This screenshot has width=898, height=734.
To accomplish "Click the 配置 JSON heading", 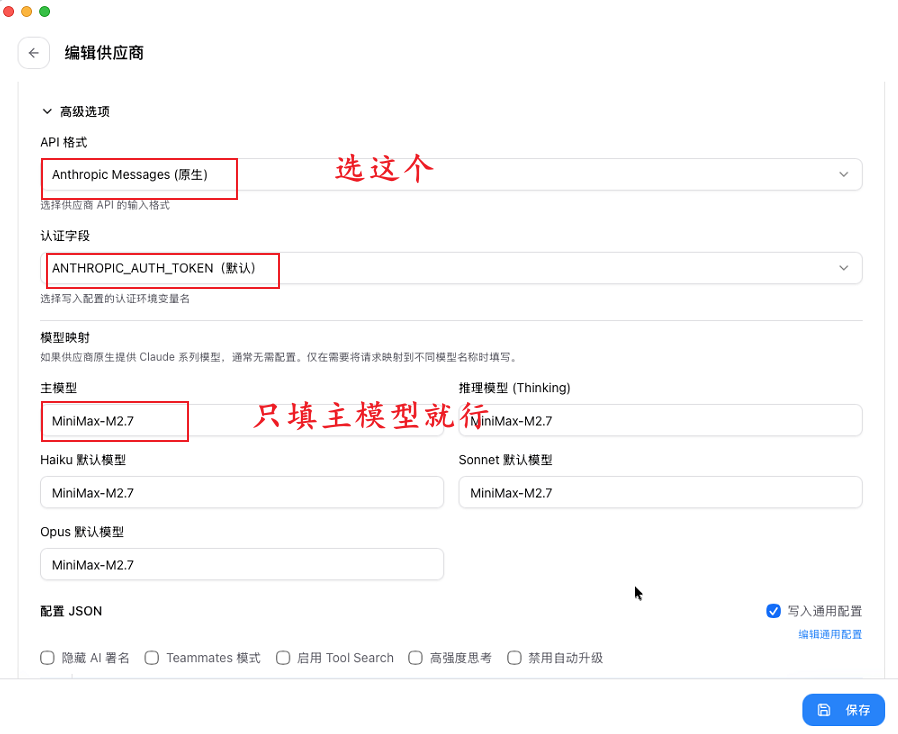I will click(71, 611).
